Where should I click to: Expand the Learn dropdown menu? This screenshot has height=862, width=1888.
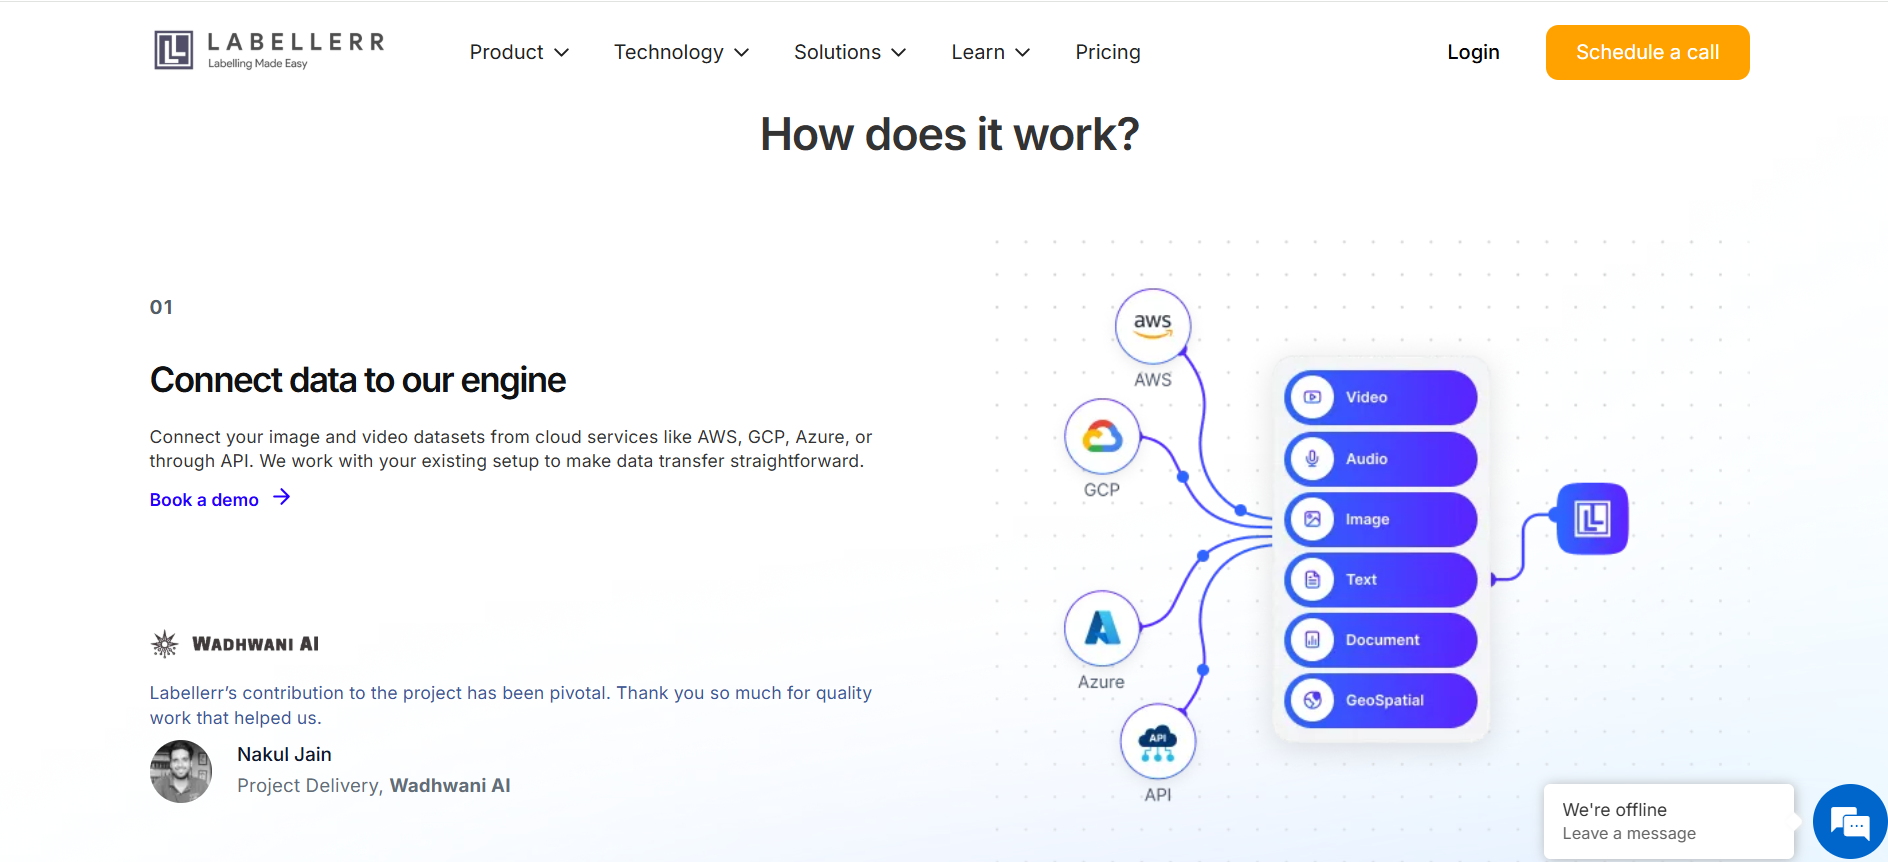point(991,52)
